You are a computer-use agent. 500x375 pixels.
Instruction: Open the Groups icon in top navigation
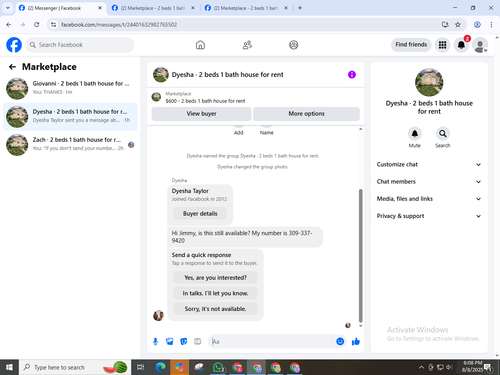tap(294, 45)
